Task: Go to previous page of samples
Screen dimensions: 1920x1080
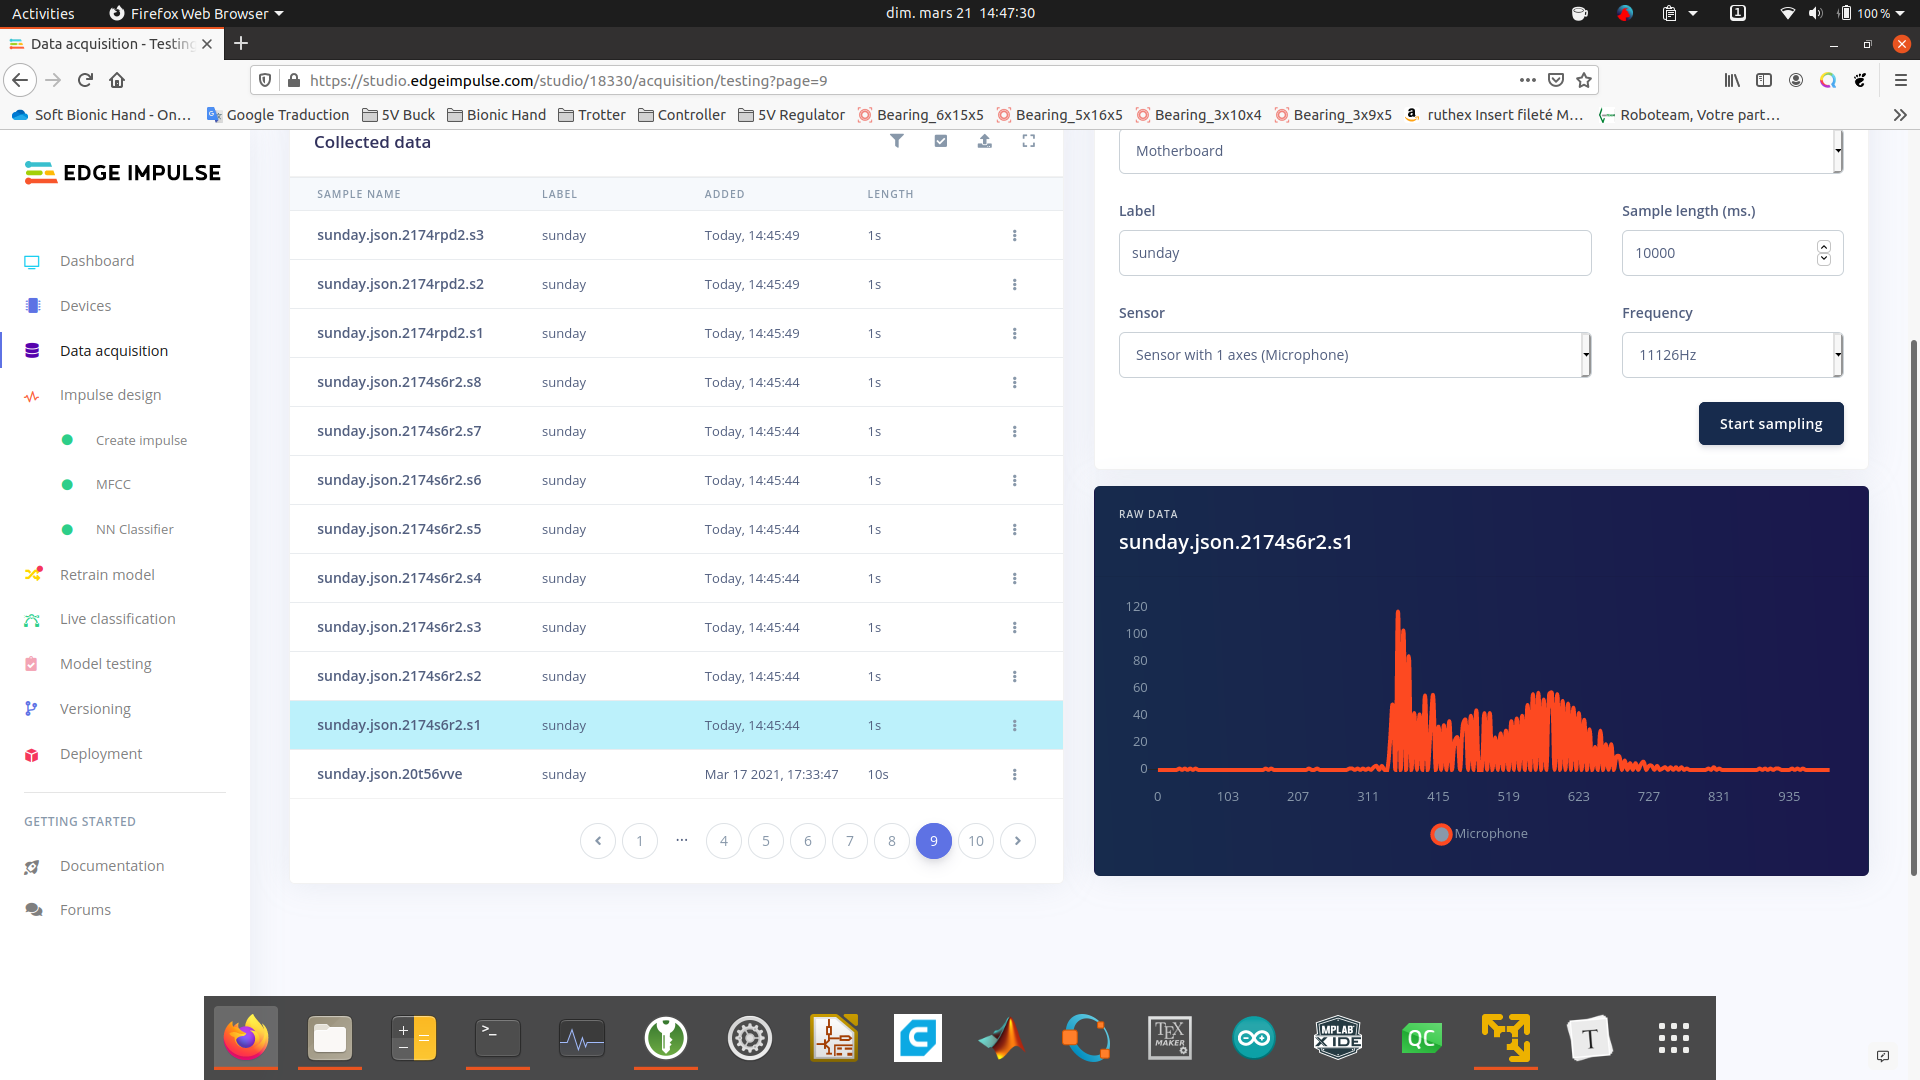Action: (598, 841)
